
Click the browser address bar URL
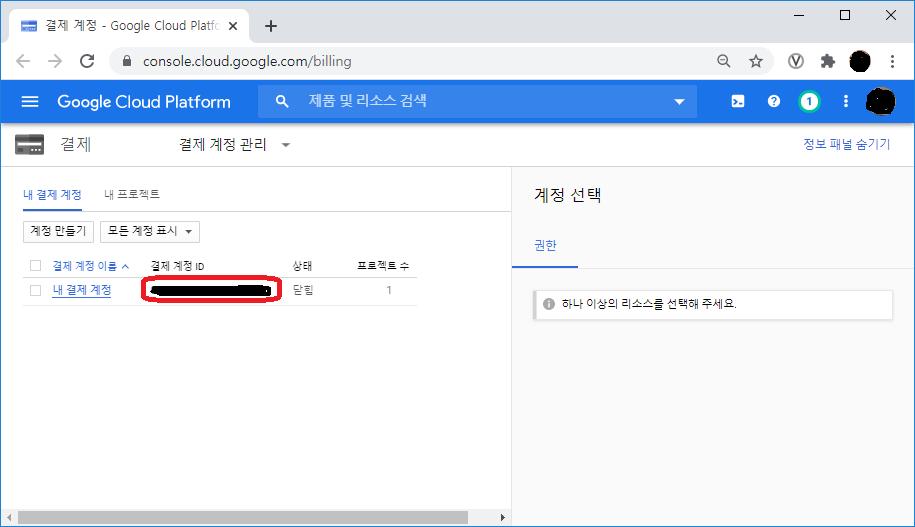click(247, 61)
